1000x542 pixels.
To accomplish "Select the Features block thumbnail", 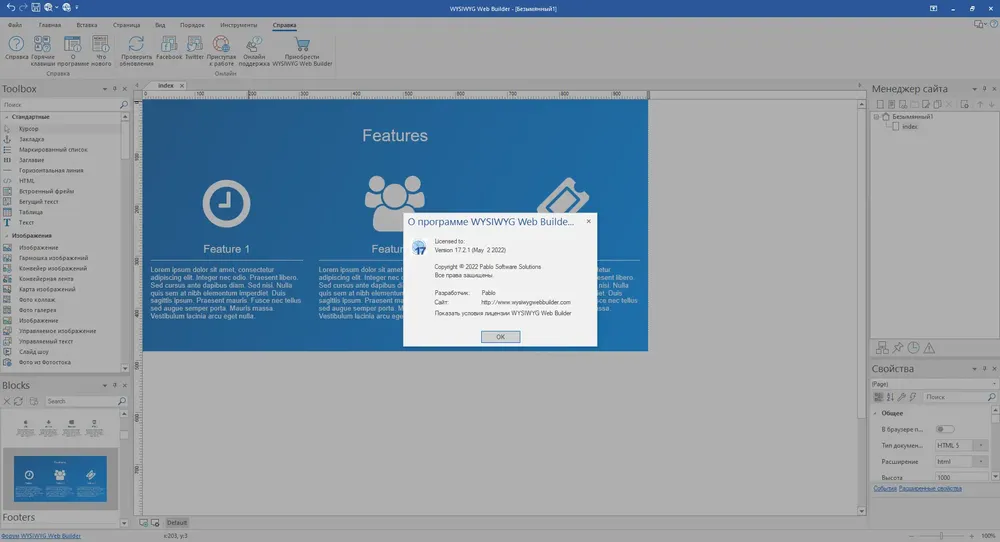I will pos(61,478).
